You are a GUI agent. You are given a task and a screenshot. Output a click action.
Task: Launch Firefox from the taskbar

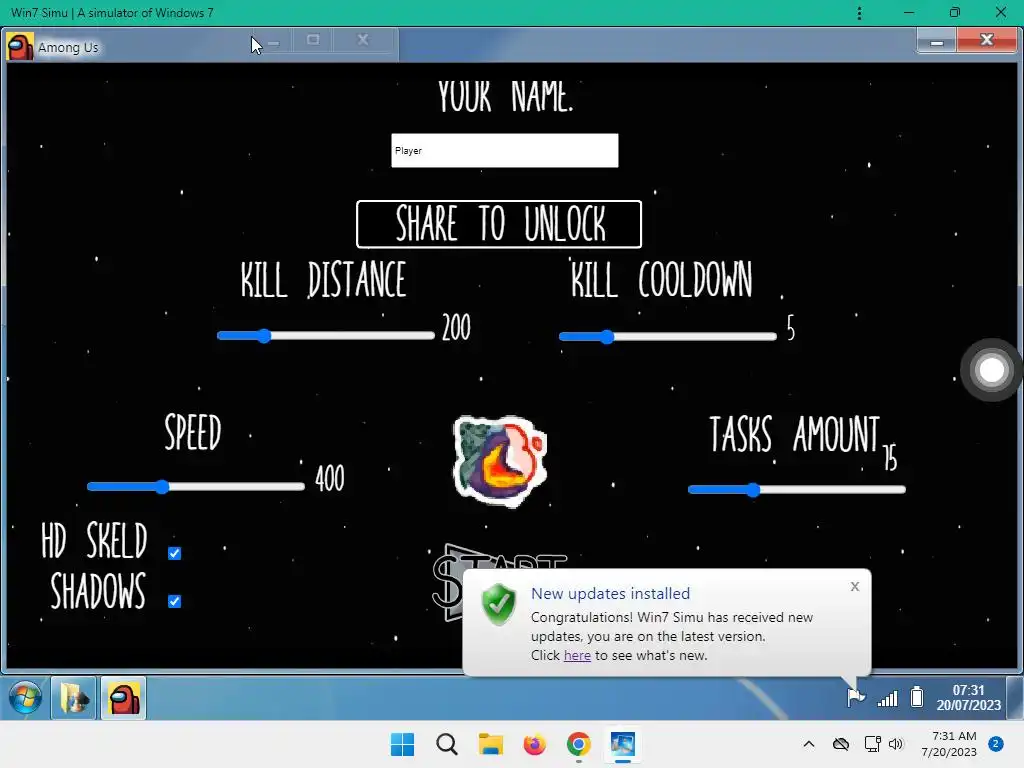[x=534, y=744]
